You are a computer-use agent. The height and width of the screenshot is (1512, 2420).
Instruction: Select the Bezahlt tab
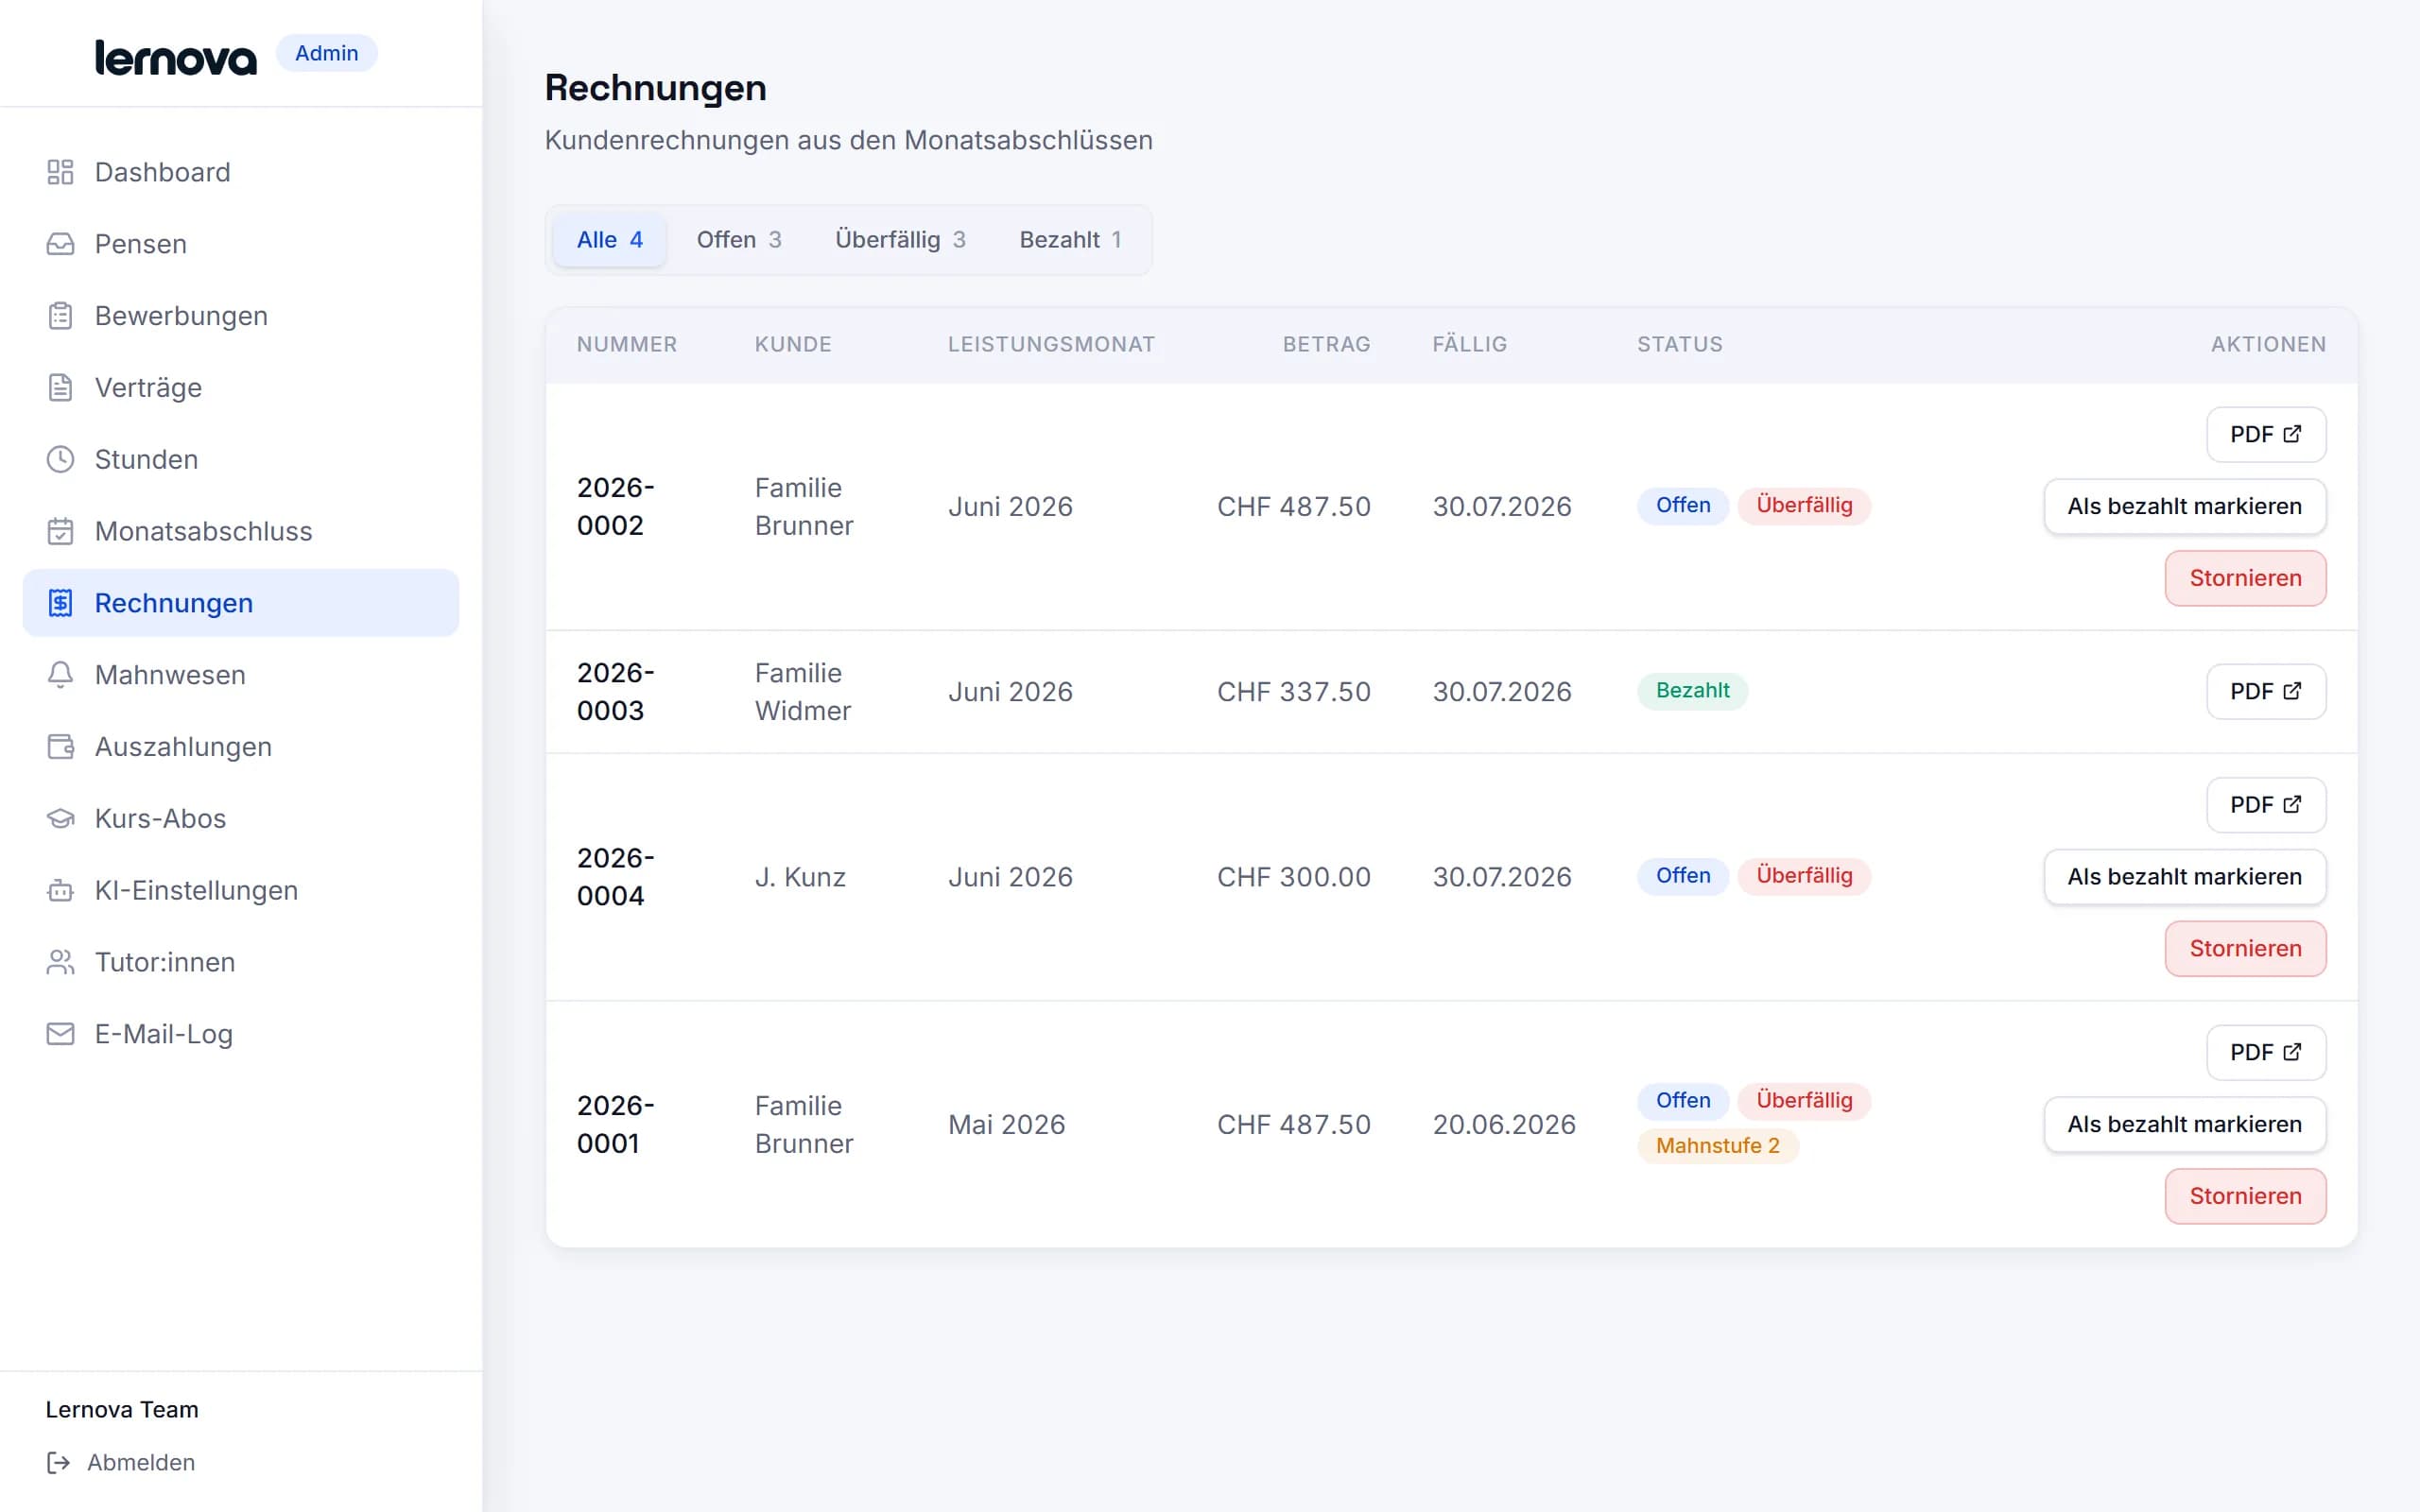[1070, 240]
